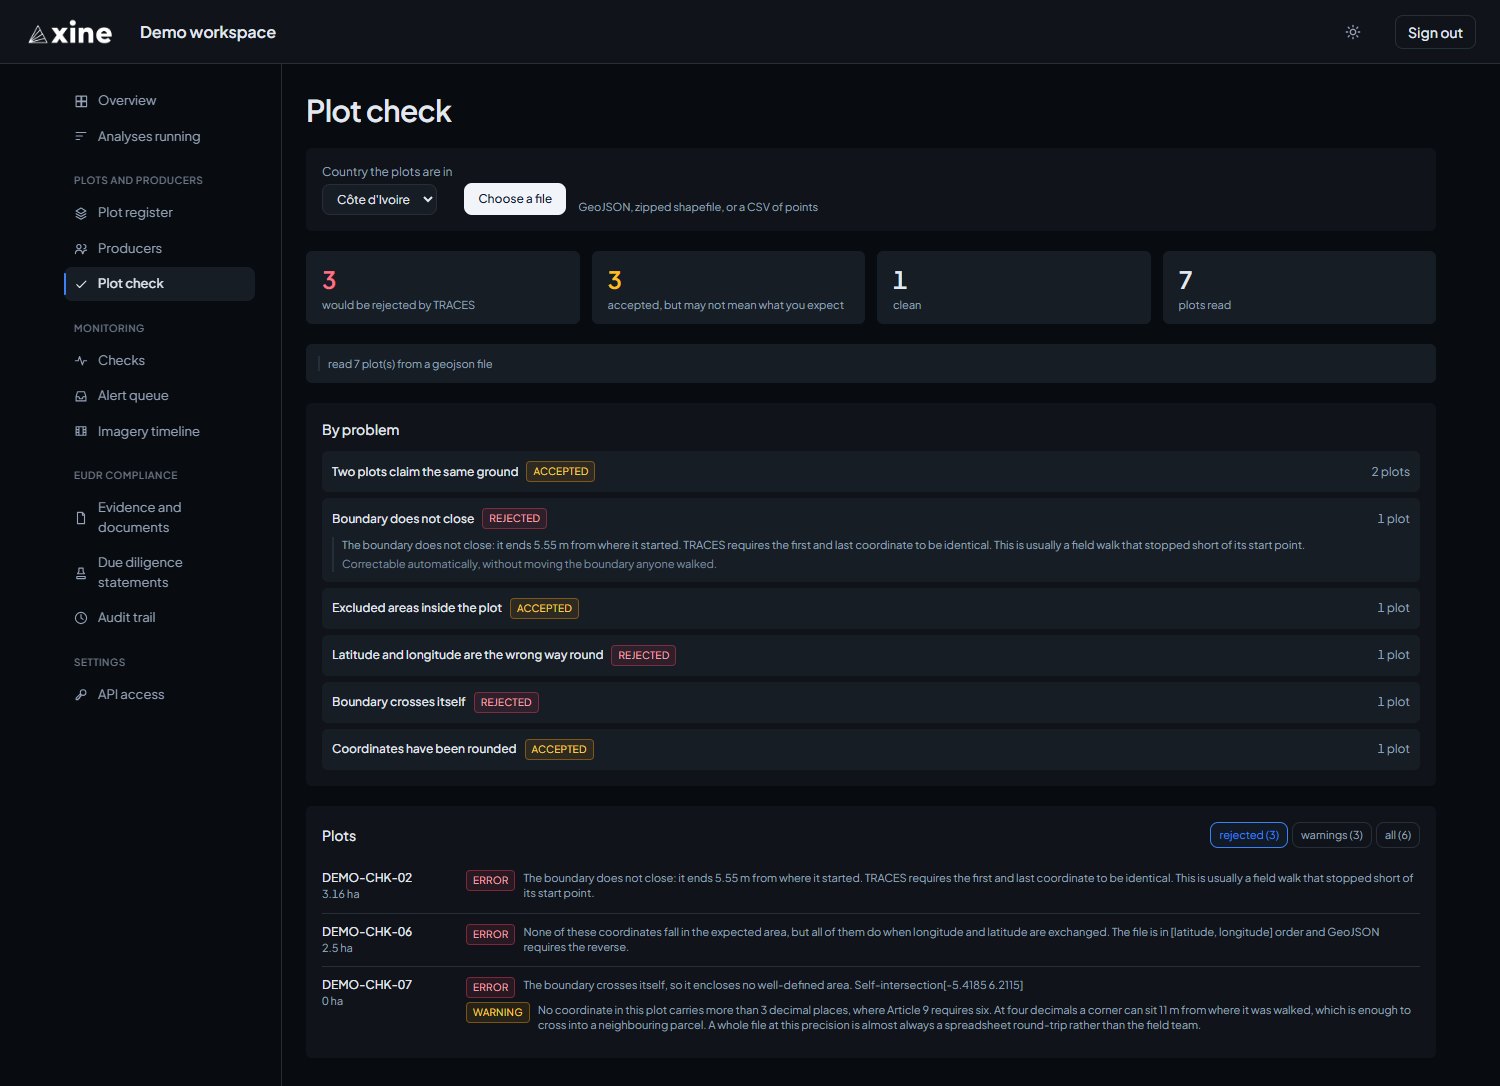Click the DEMO-CHK-06 plot ID

(x=367, y=932)
